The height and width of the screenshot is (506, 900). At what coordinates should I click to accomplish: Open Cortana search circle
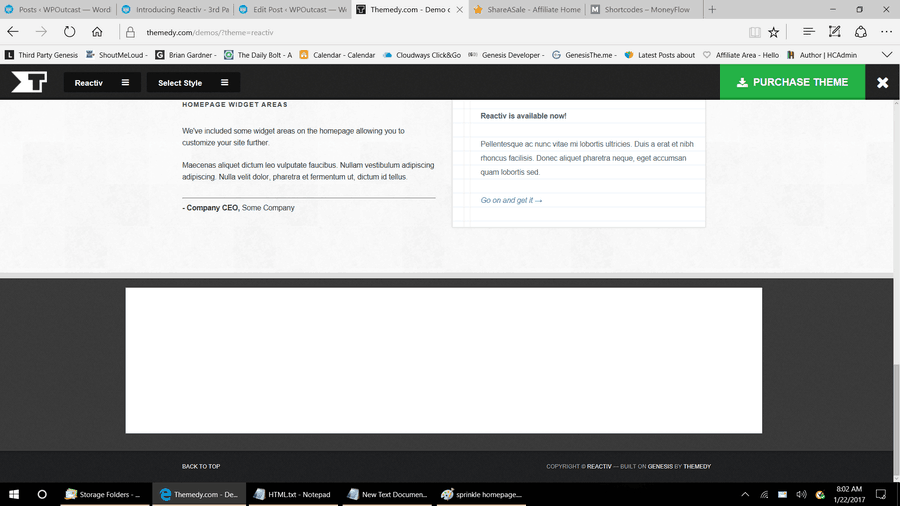pos(42,494)
